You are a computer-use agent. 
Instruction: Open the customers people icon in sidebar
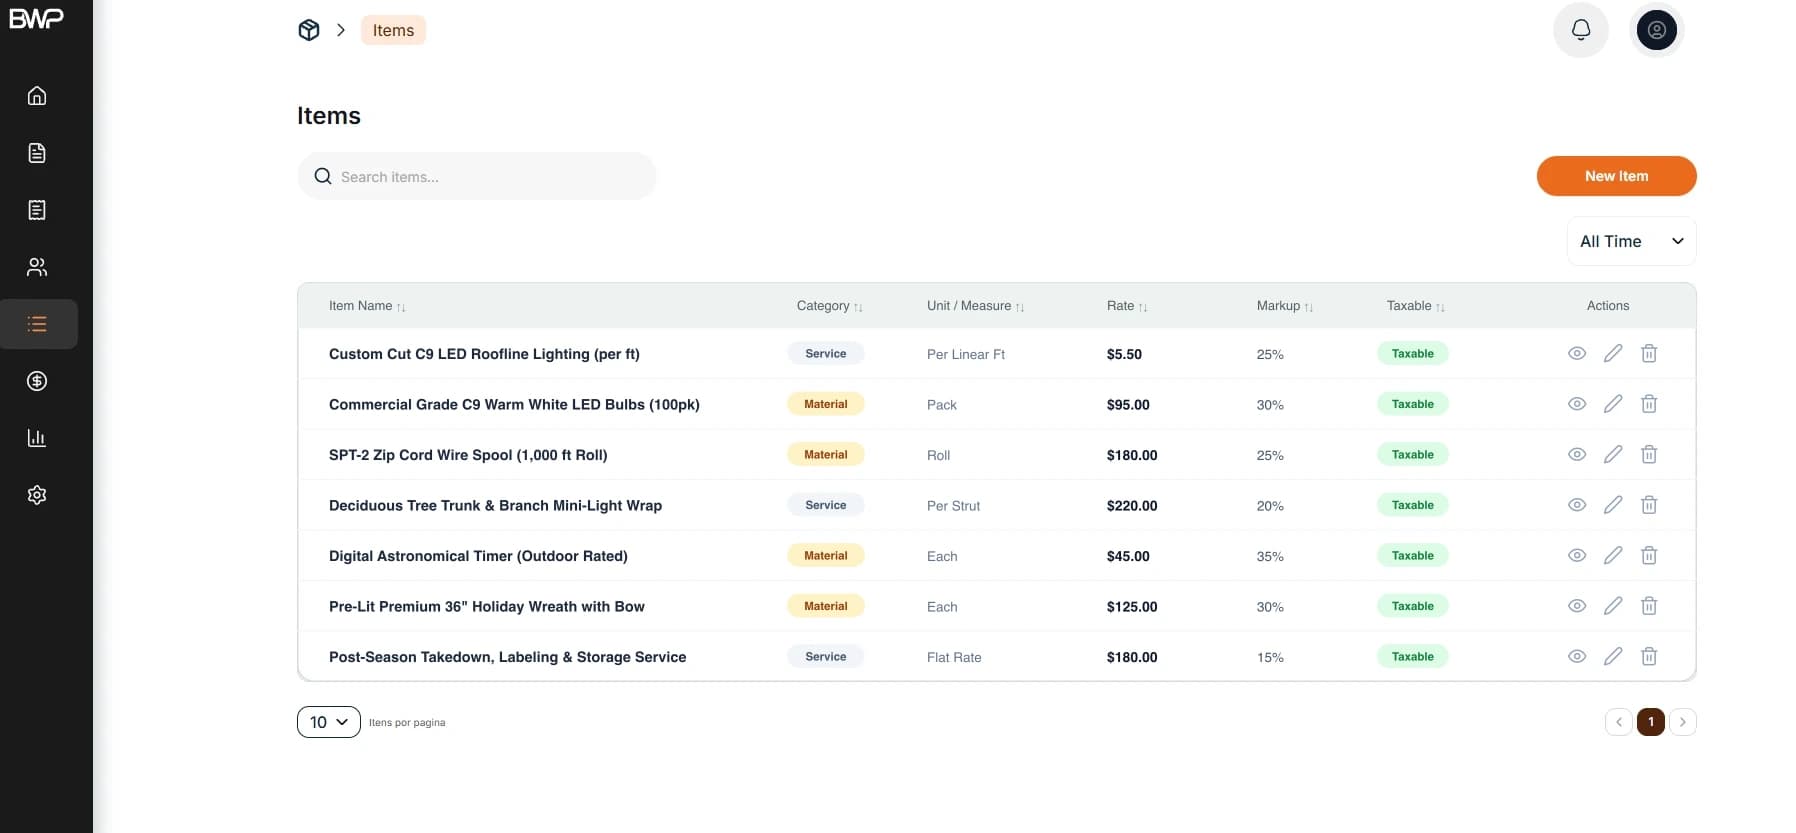(x=37, y=267)
